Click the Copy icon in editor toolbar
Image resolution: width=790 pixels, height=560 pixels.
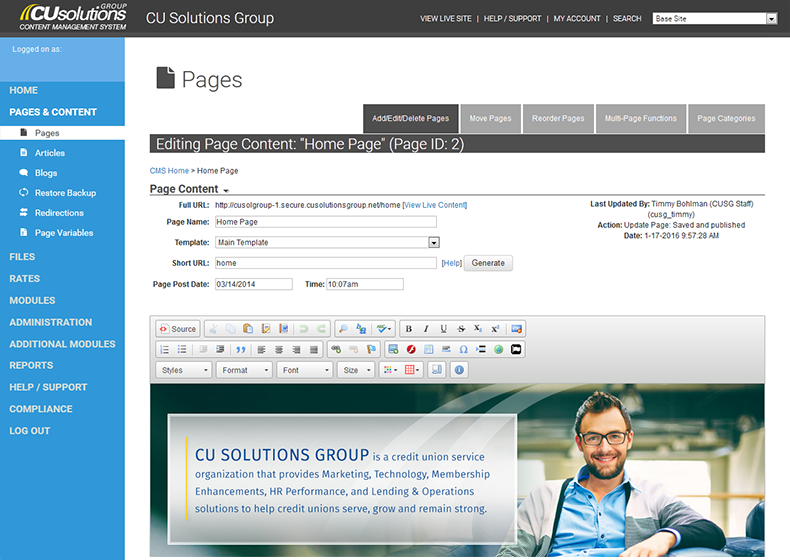pyautogui.click(x=230, y=329)
